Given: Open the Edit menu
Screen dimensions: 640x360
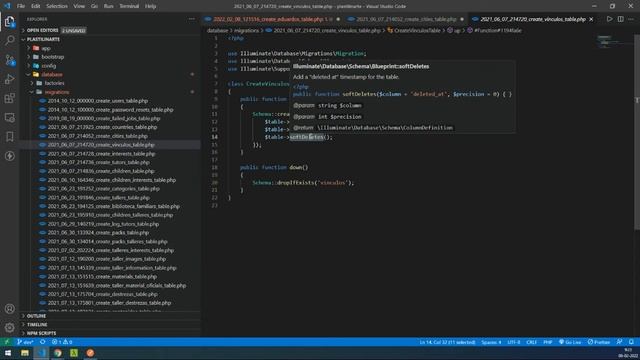Looking at the screenshot, I should (36, 6).
